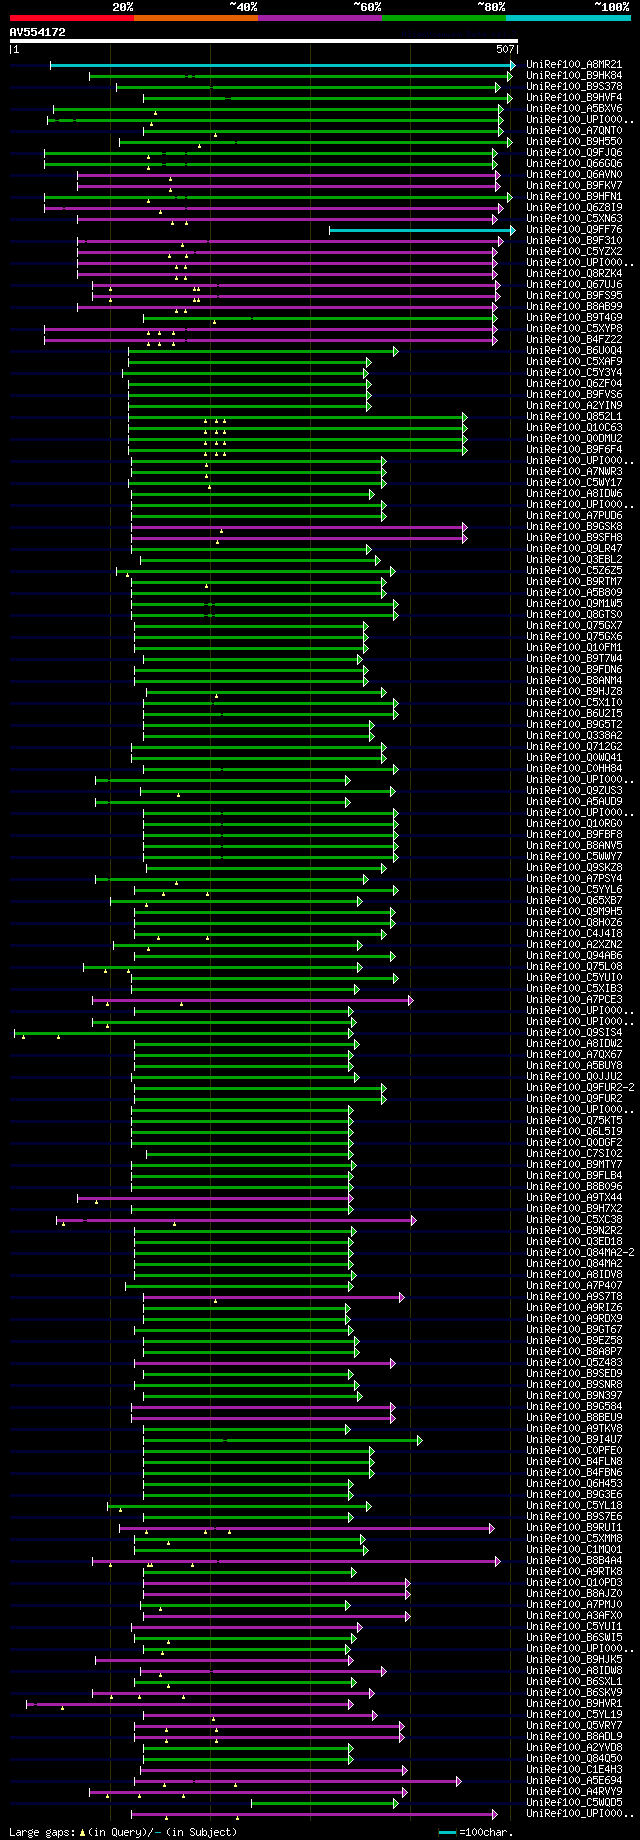Select the UniRef100_B9FBF8 label
This screenshot has height=1840, width=640.
[x=574, y=835]
